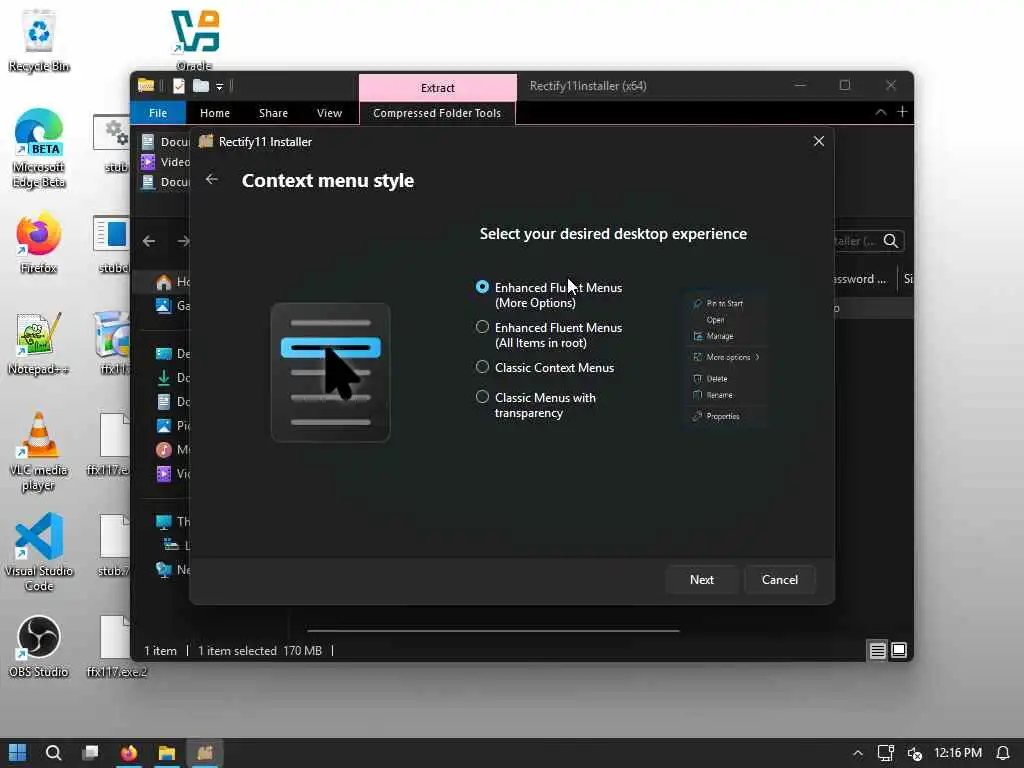1024x768 pixels.
Task: Click the Next button in installer
Action: click(x=701, y=579)
